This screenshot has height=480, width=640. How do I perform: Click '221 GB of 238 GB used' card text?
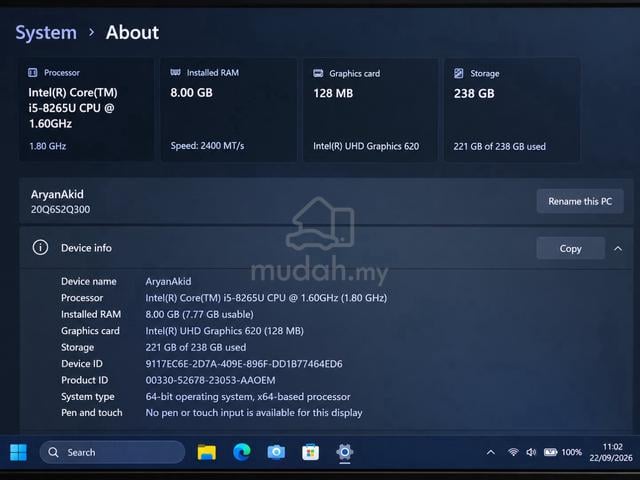500,147
